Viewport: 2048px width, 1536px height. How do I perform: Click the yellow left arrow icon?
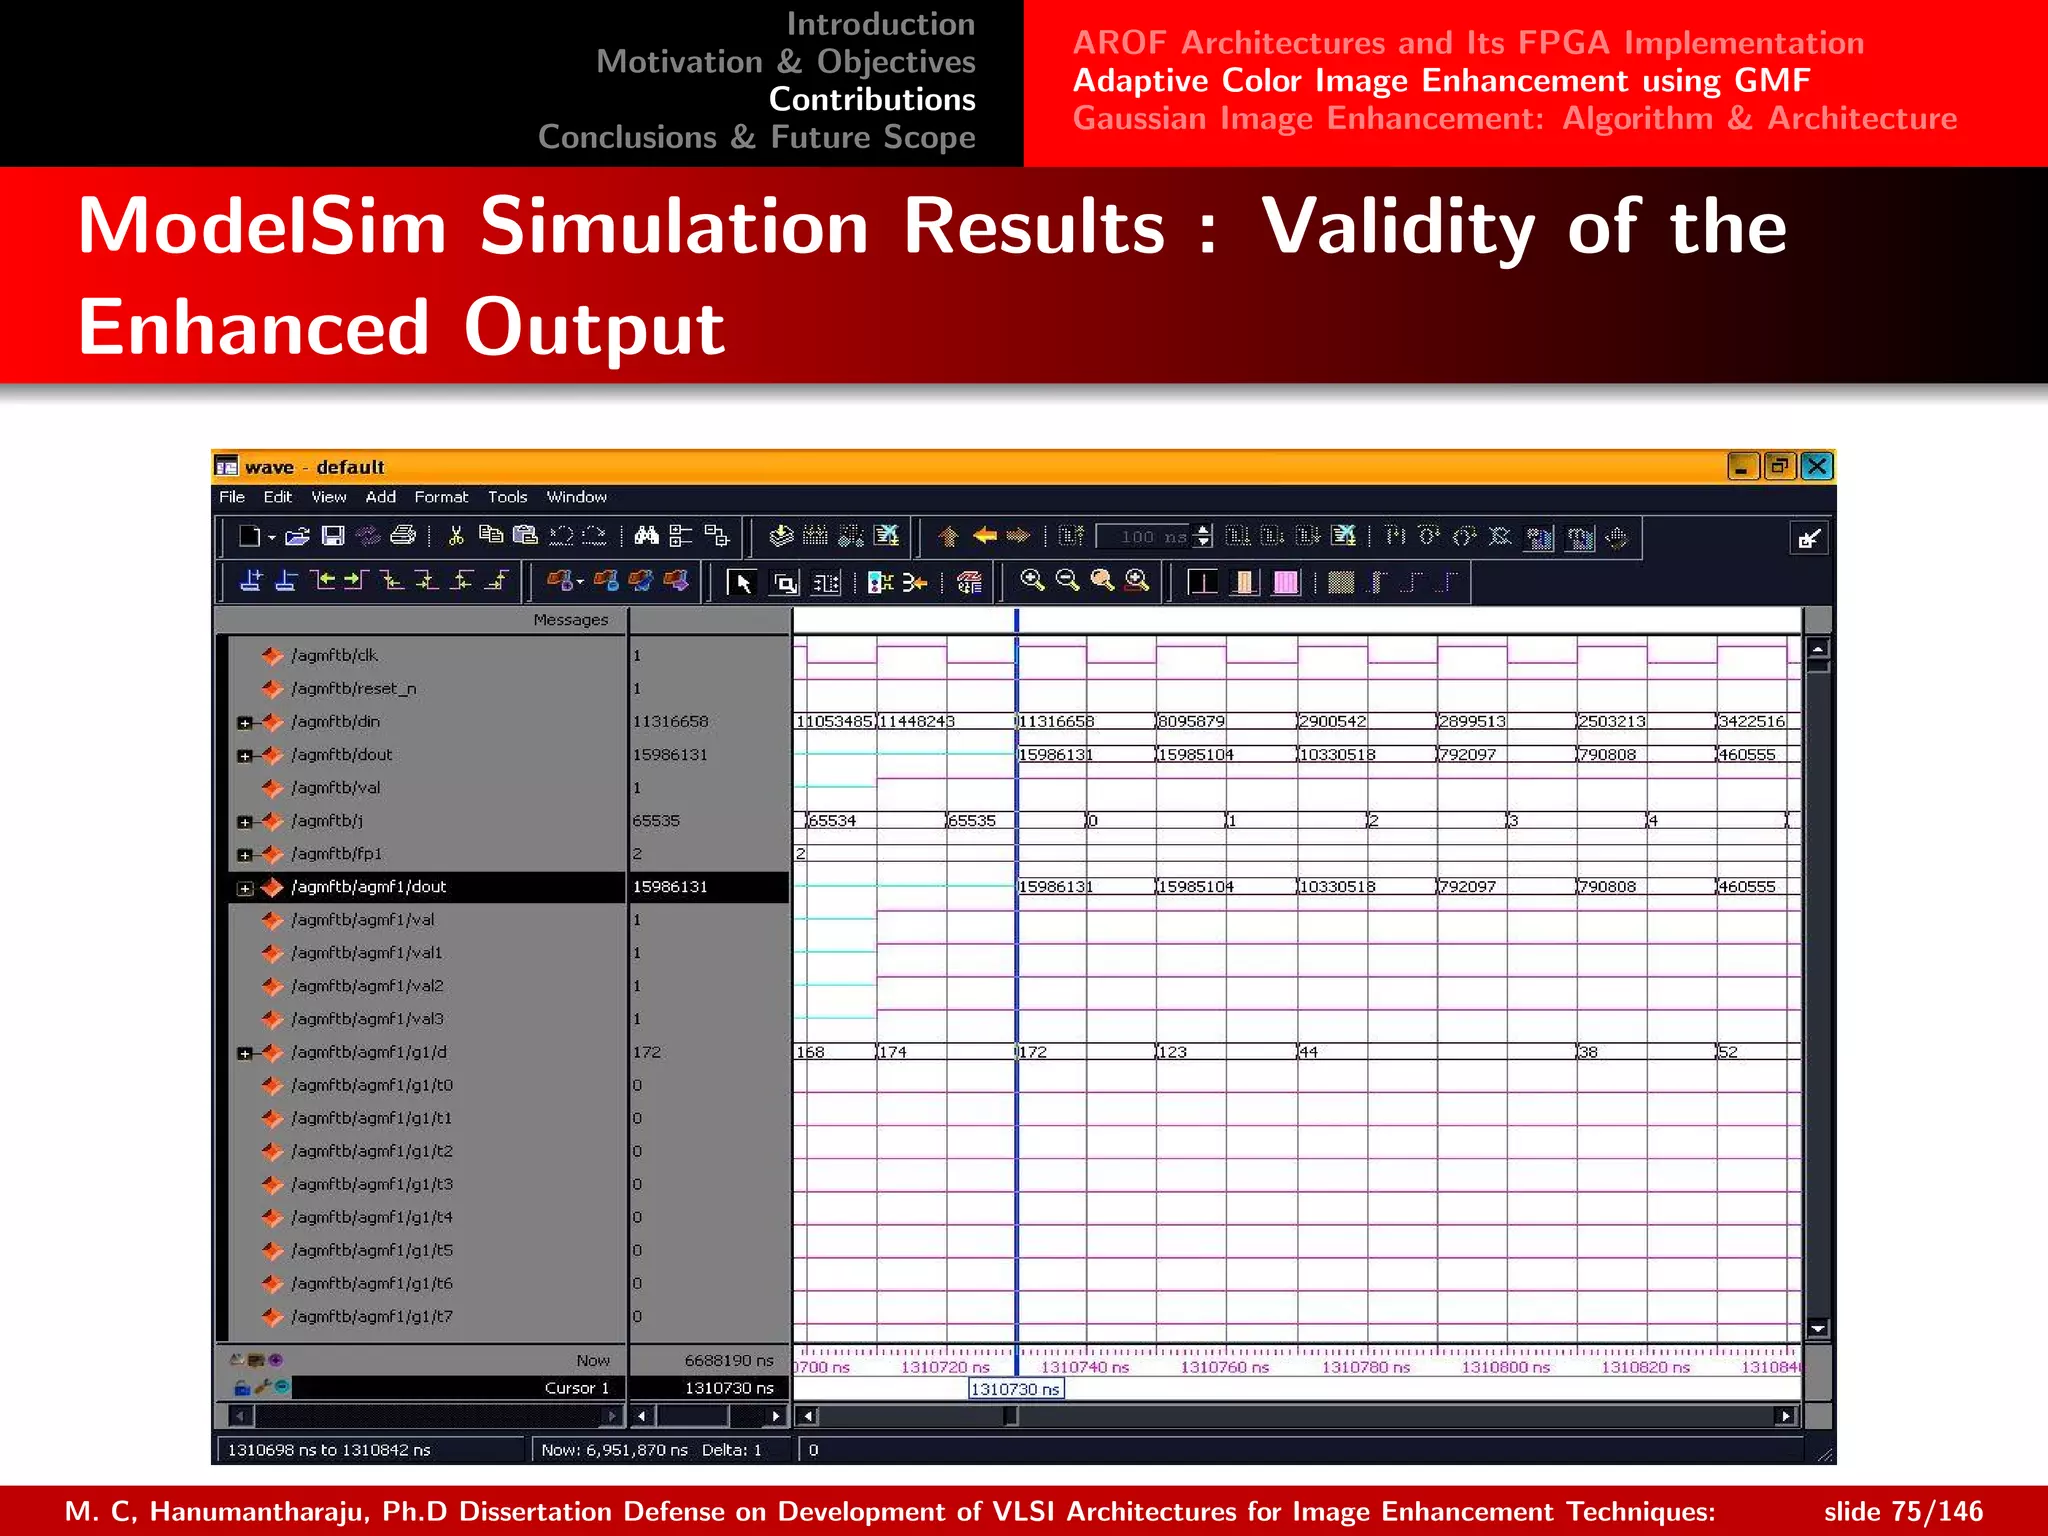coord(985,536)
